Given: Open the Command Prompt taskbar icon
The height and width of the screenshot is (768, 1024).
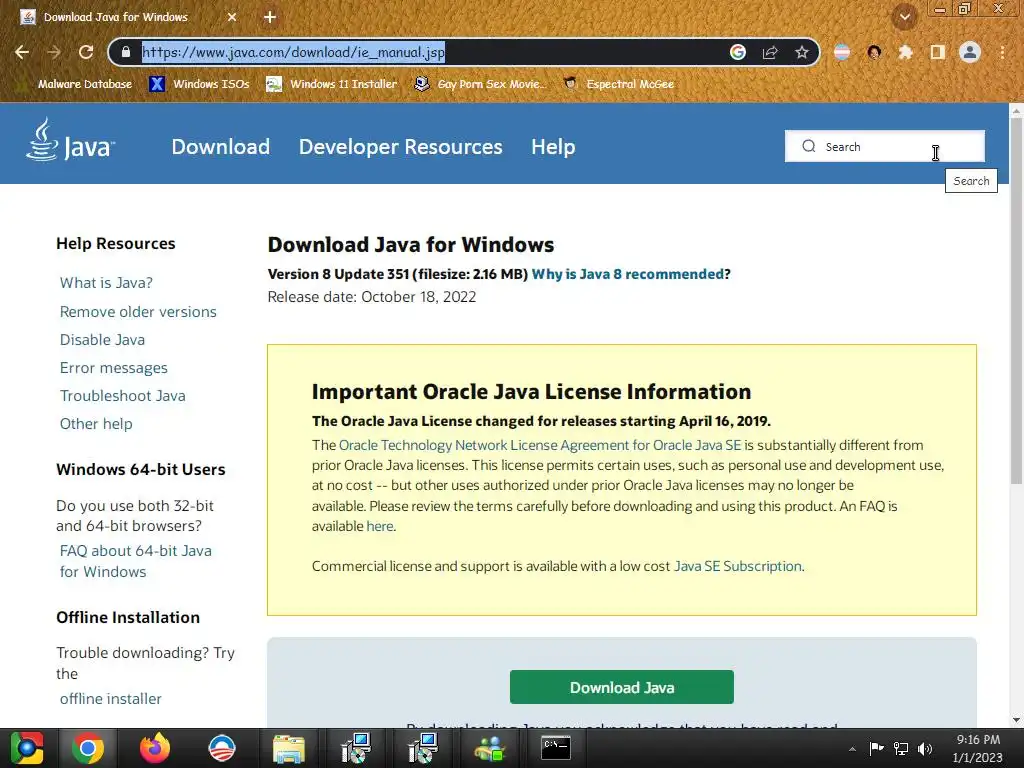Looking at the screenshot, I should coord(556,748).
